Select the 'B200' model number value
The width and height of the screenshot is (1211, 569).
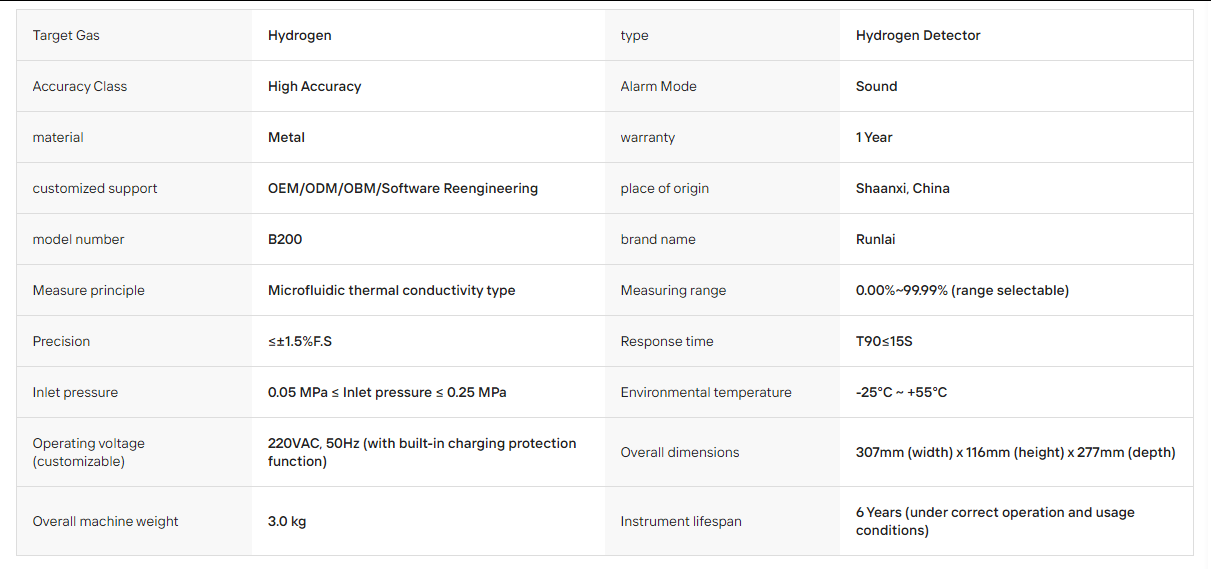pos(285,239)
